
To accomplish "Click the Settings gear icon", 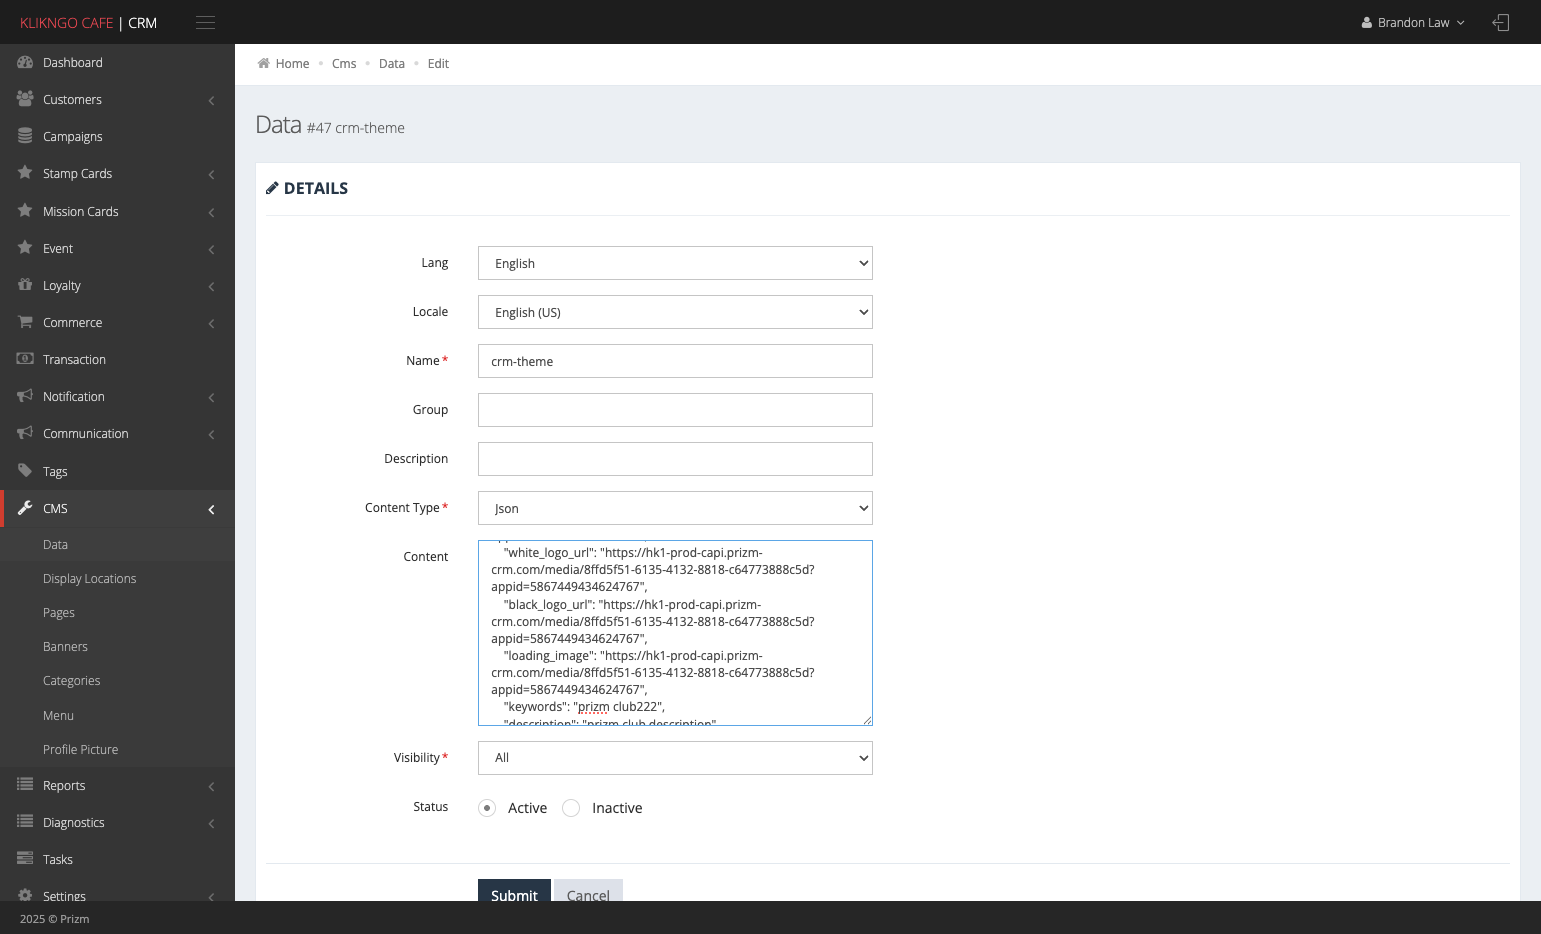I will [x=25, y=896].
